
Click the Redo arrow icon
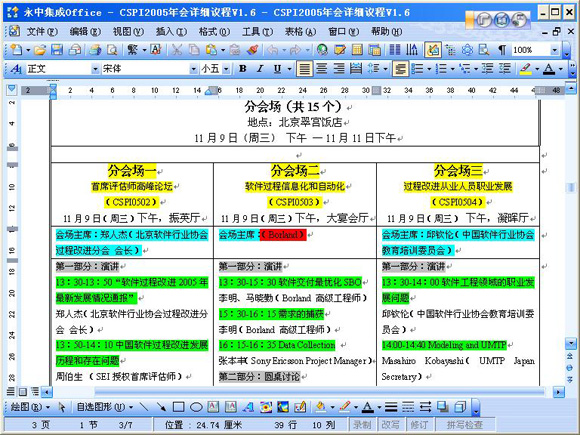[296, 50]
